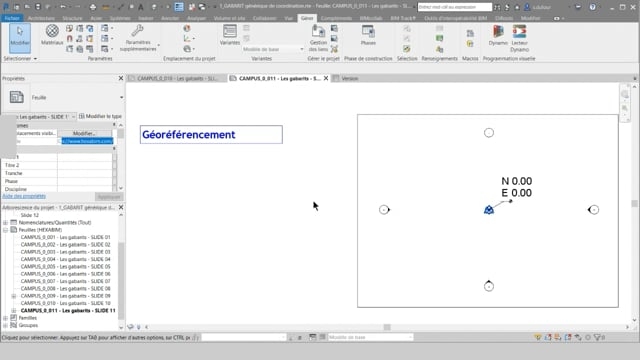Viewport: 640px width, 360px height.
Task: Select the Slide 12 tree item
Action: [30, 215]
